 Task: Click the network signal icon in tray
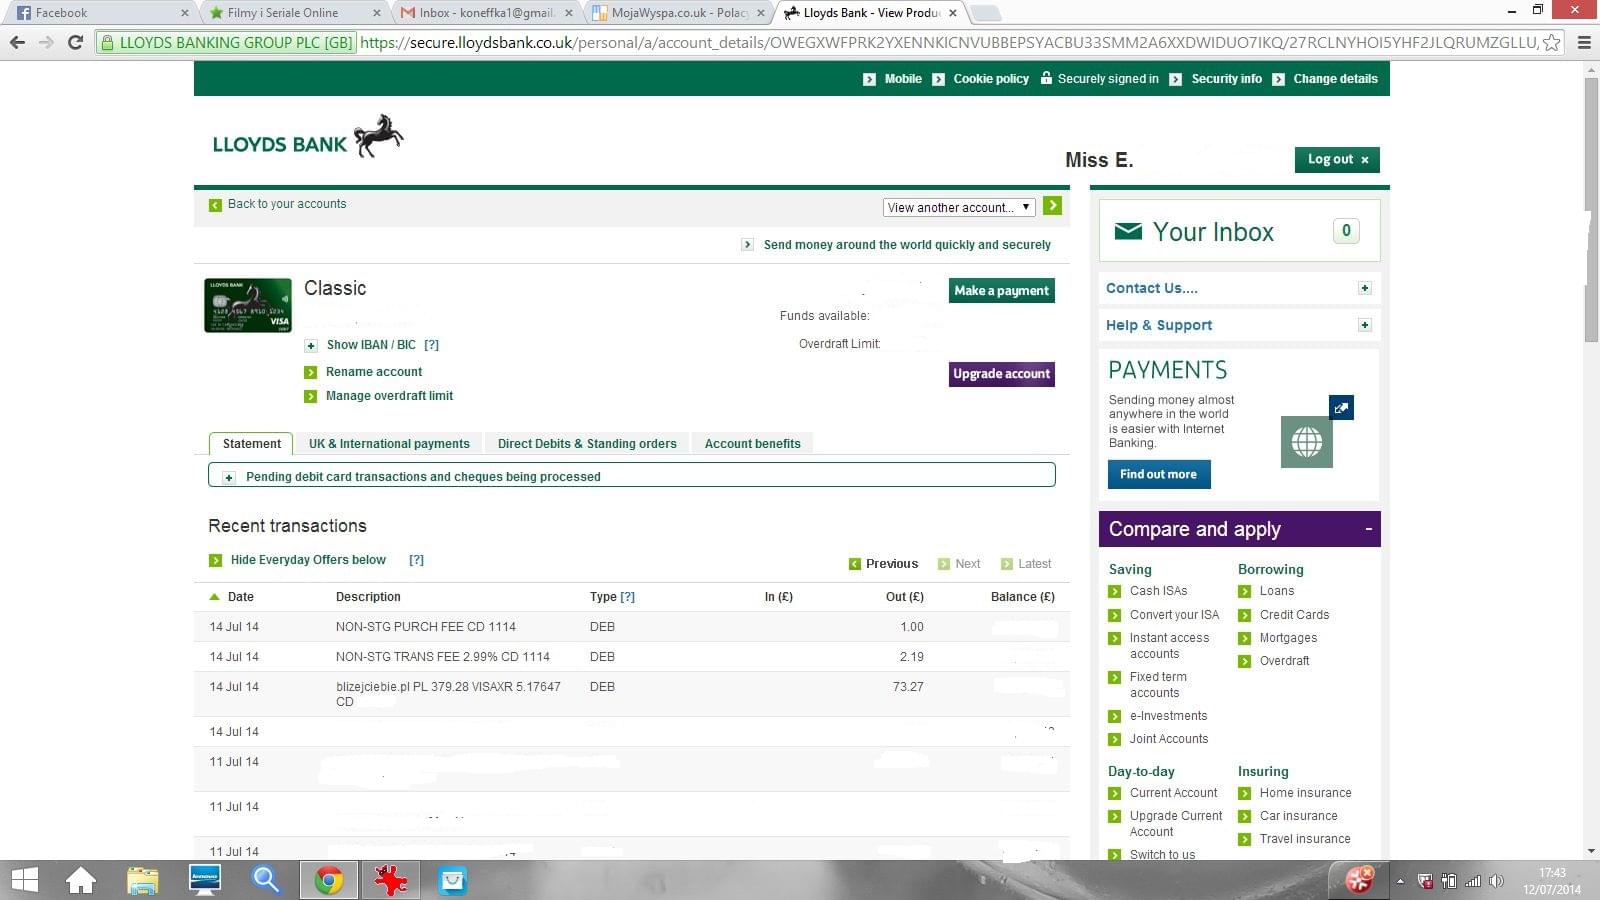point(1473,881)
